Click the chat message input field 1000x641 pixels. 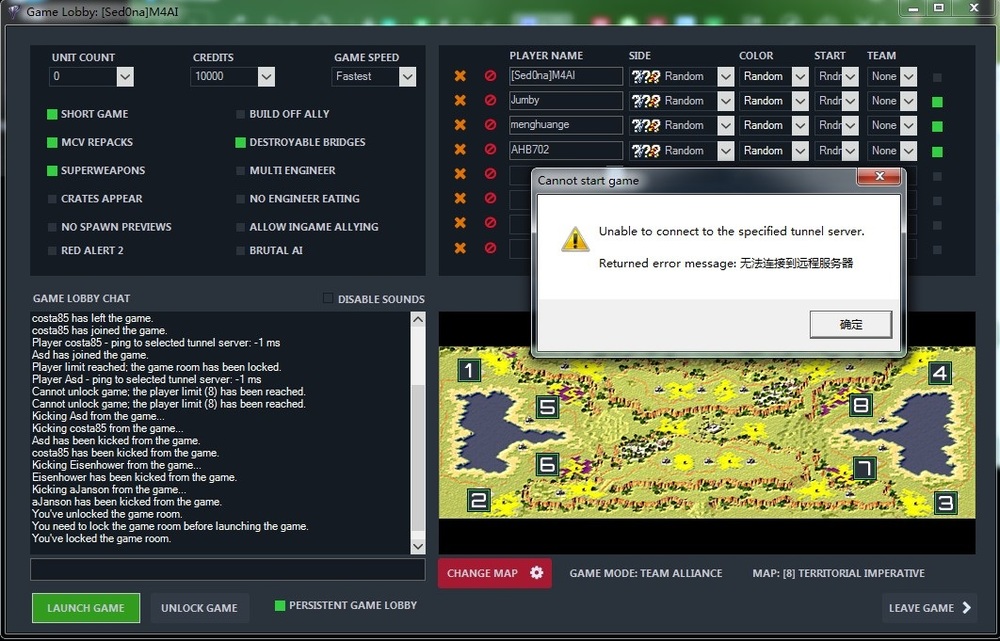[x=227, y=569]
